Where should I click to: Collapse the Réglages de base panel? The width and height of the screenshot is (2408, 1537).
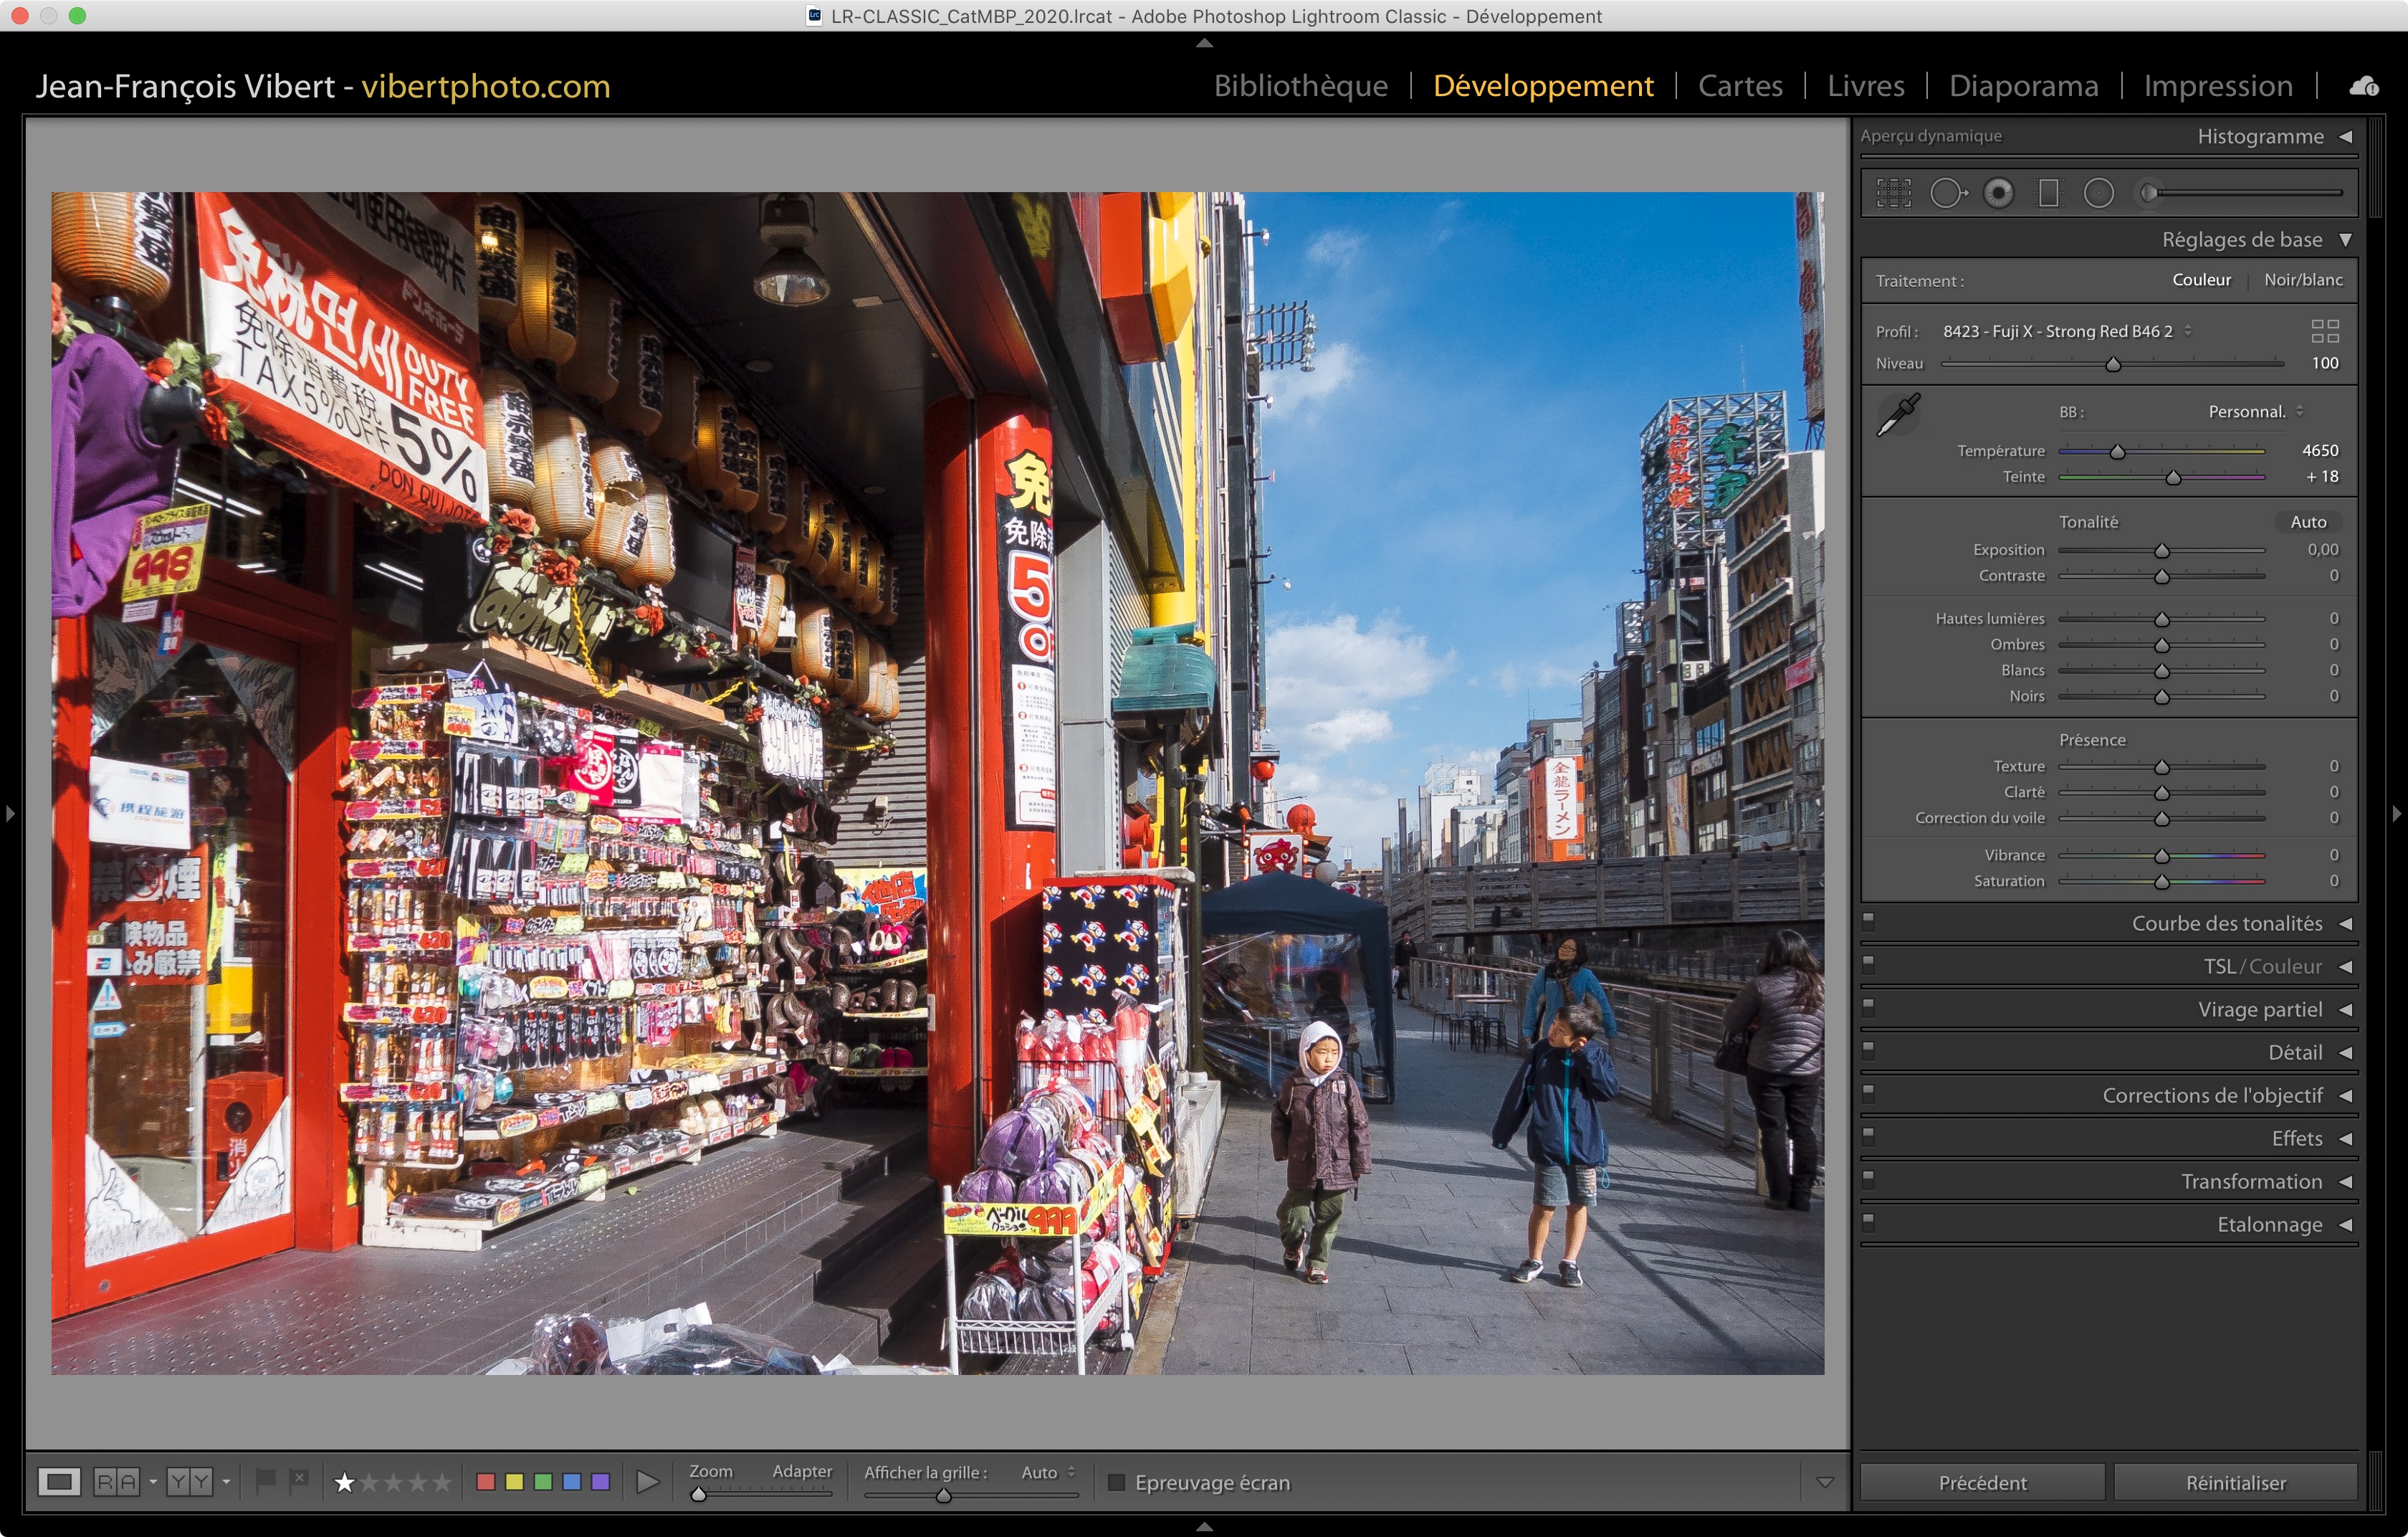tap(2346, 240)
